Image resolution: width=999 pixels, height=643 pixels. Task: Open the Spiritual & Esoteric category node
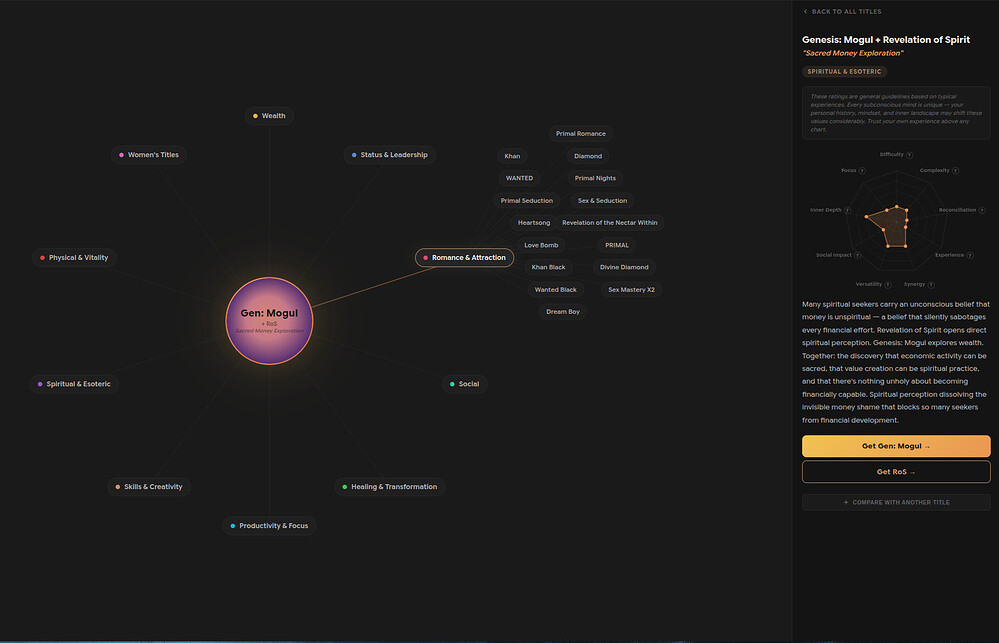74,384
